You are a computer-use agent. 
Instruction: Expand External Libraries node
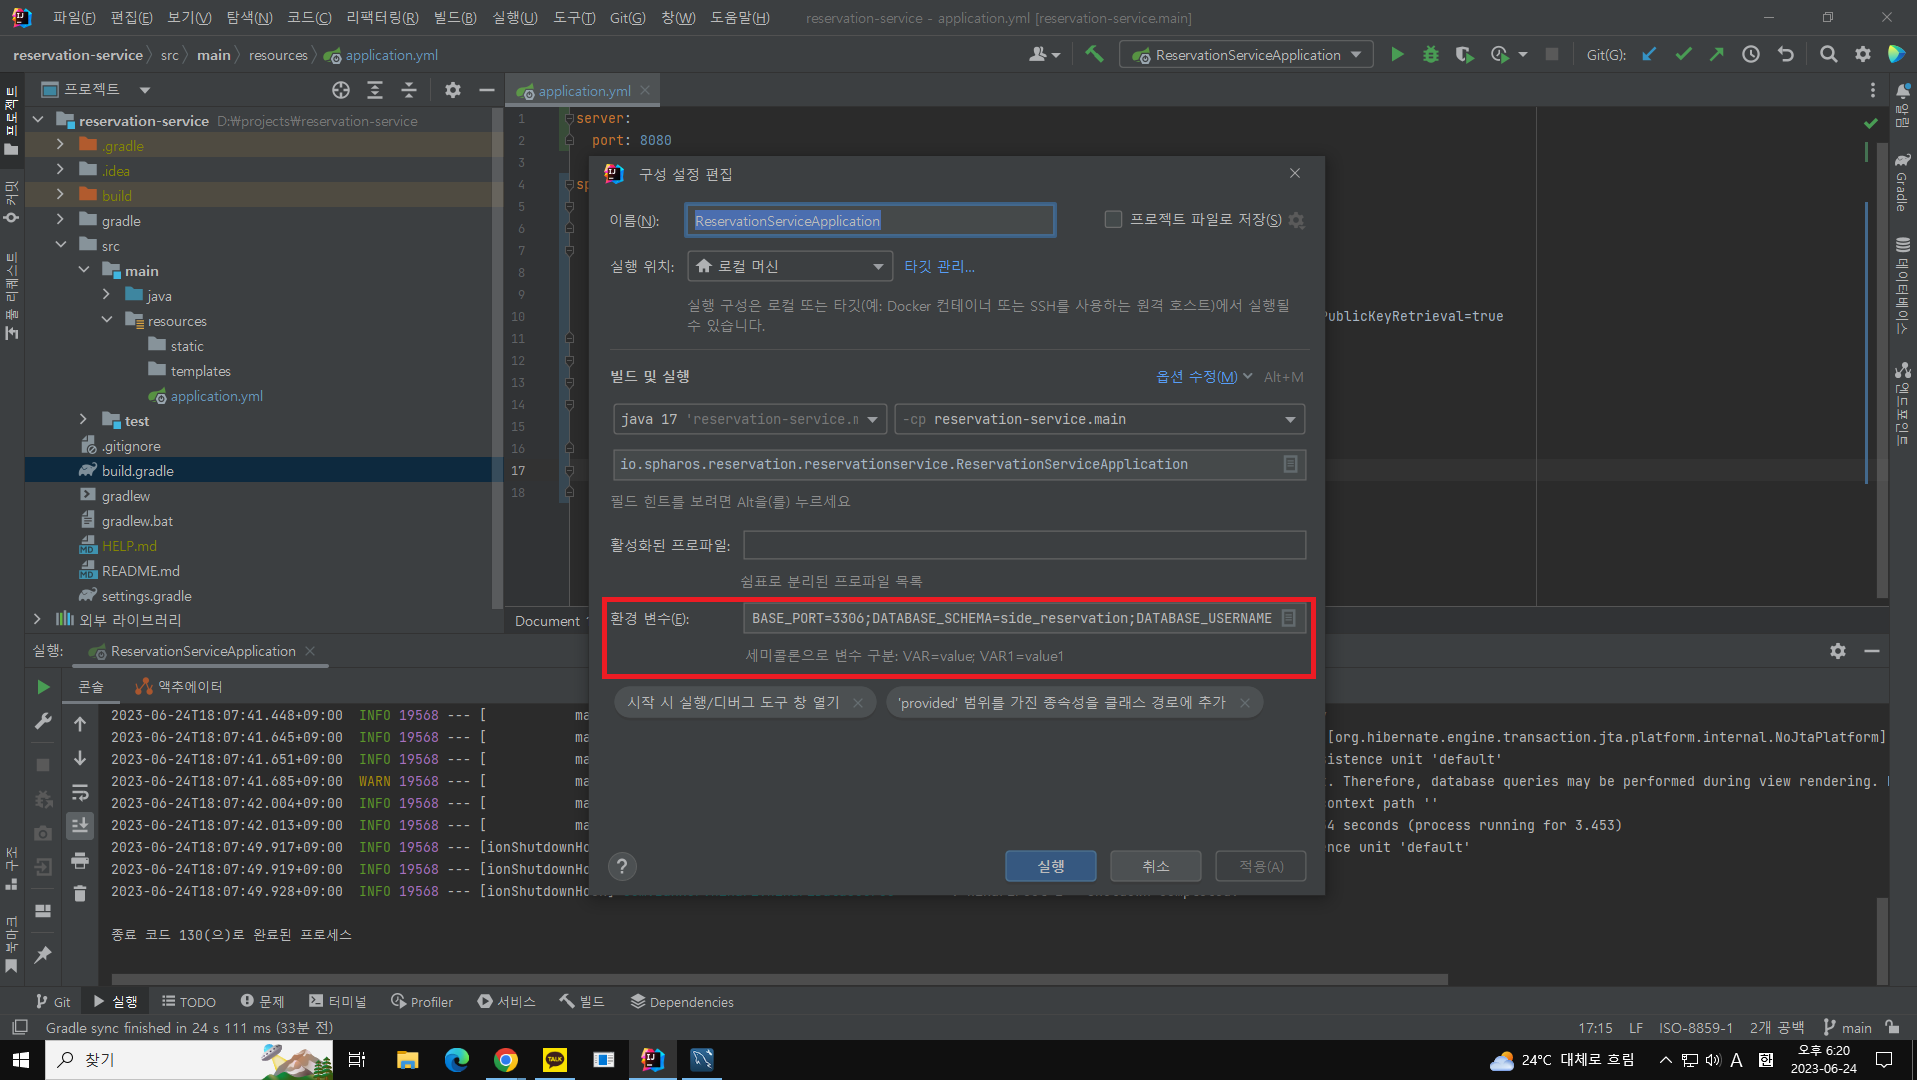coord(37,619)
